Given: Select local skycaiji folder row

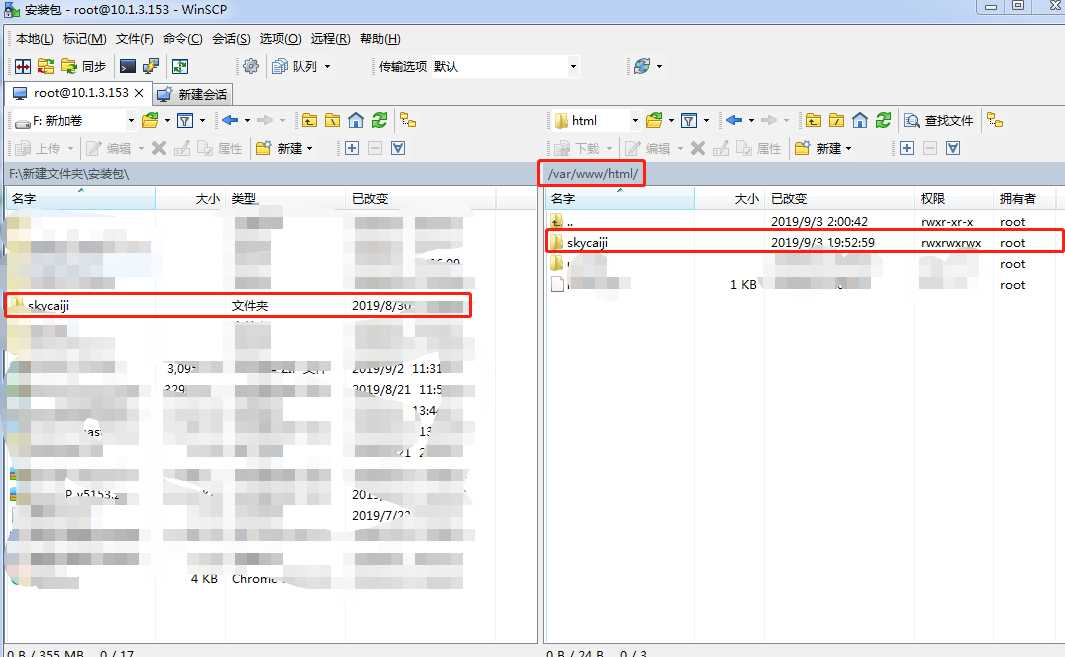Looking at the screenshot, I should pos(237,306).
